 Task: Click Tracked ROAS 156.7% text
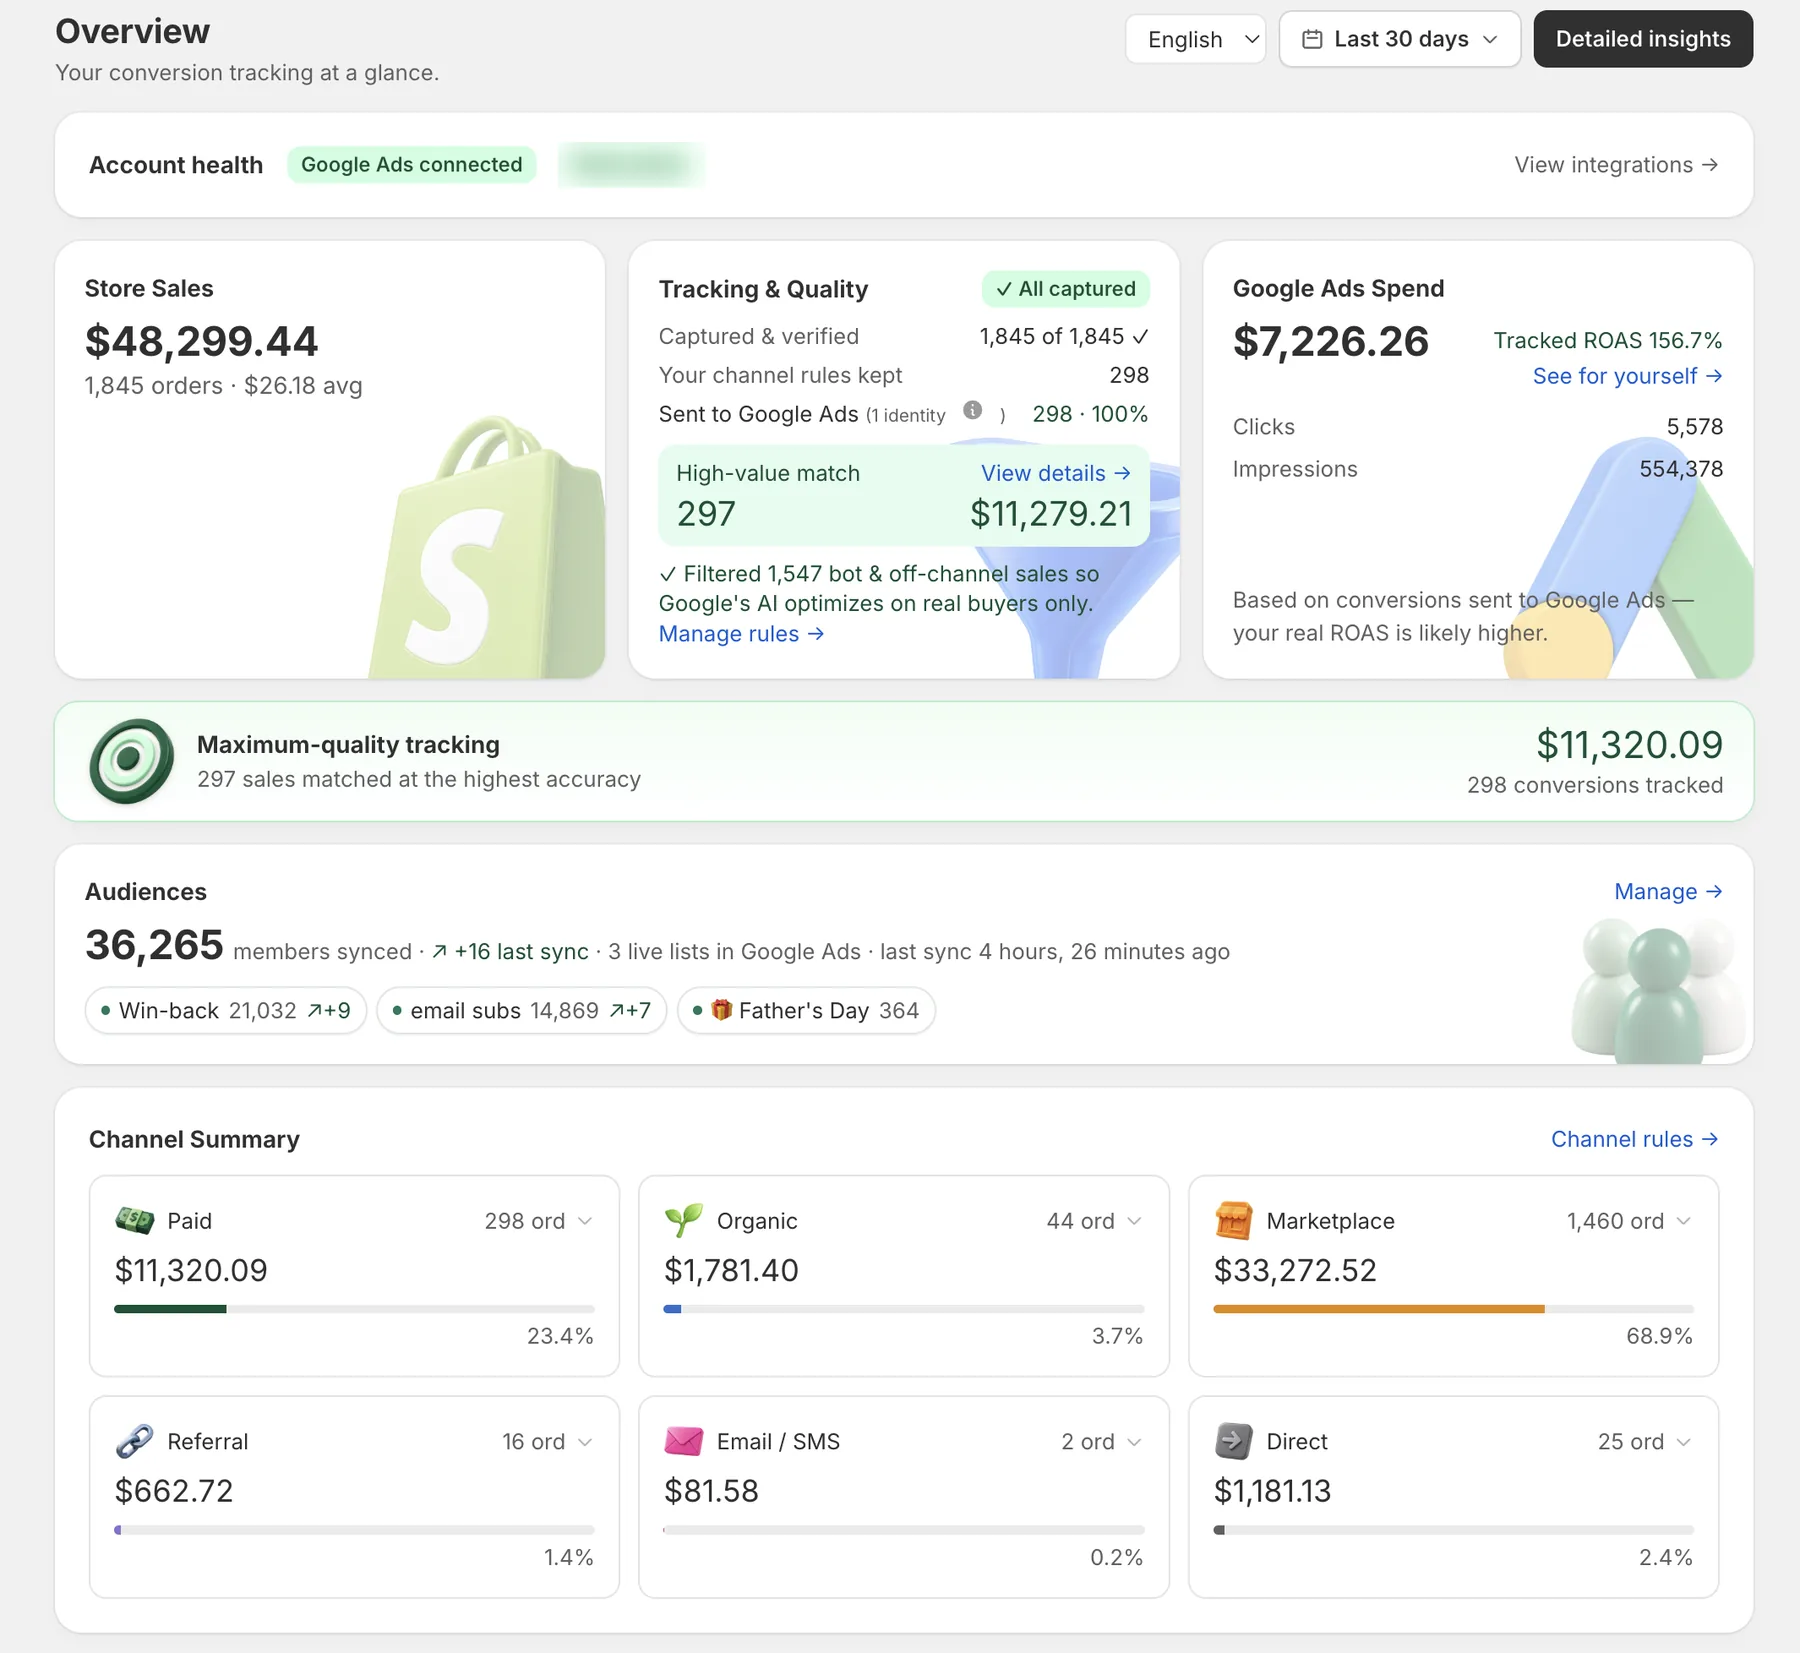1608,341
